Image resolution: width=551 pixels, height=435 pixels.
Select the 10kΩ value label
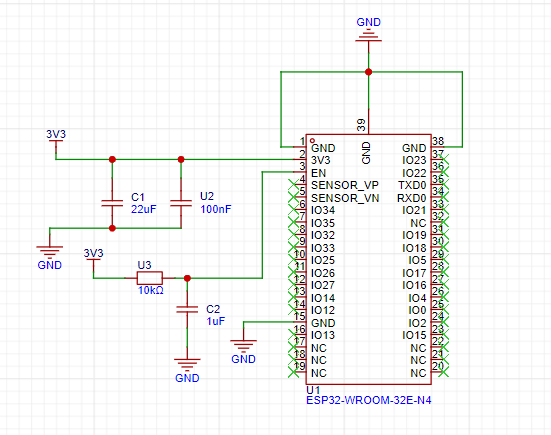click(x=151, y=291)
